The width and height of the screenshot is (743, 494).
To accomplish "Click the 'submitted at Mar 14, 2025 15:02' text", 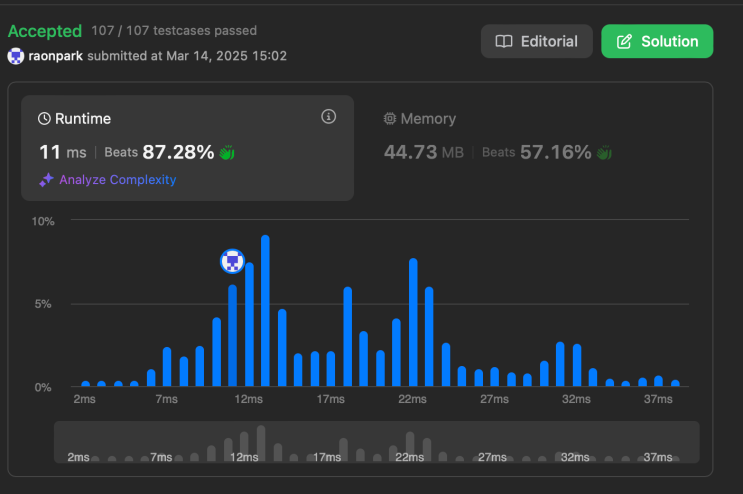I will pos(187,56).
